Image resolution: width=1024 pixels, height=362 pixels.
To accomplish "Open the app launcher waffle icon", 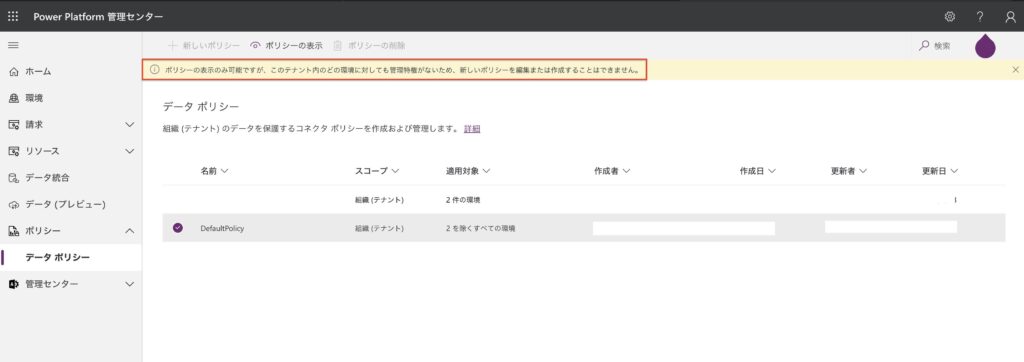I will [x=13, y=16].
